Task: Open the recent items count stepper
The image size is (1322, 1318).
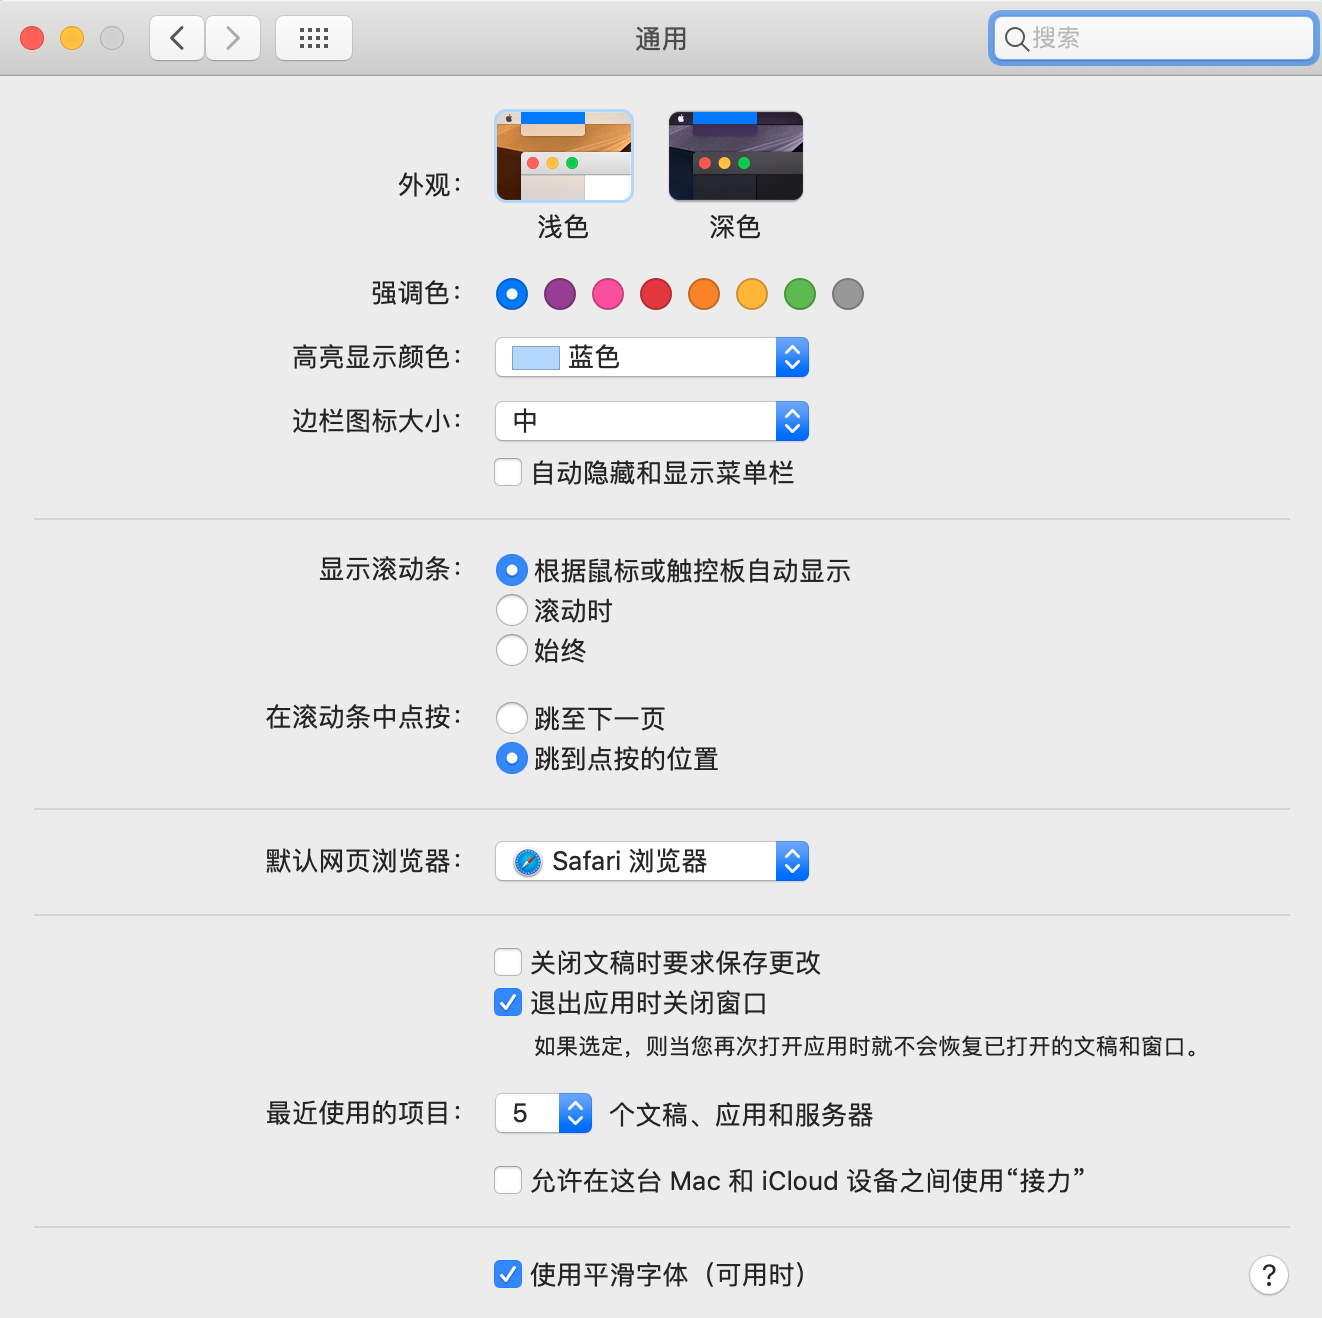Action: [574, 1113]
